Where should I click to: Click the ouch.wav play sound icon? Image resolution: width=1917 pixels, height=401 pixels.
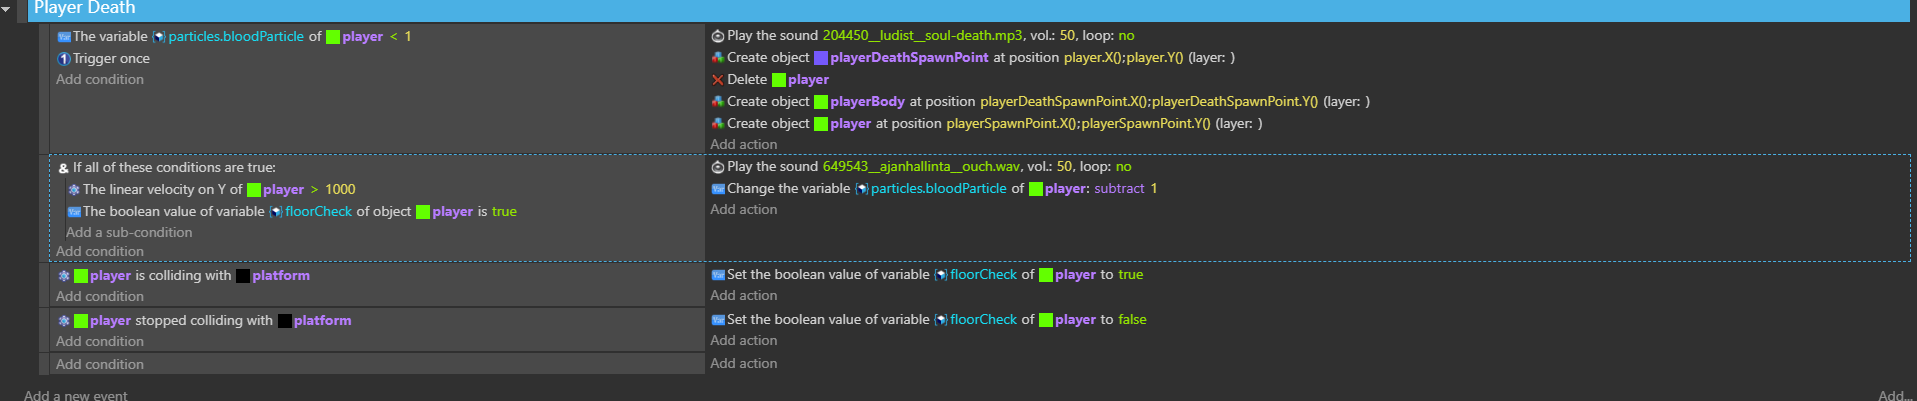click(717, 167)
